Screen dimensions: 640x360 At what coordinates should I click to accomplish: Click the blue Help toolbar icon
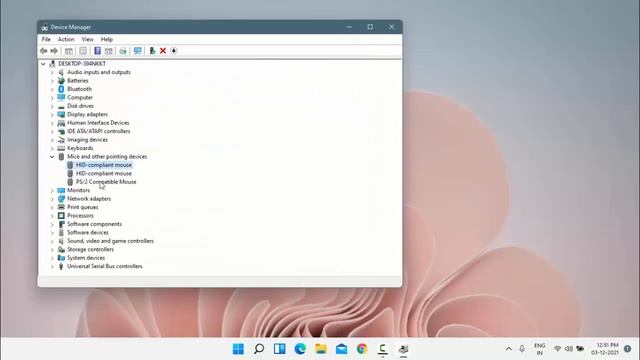tap(97, 51)
